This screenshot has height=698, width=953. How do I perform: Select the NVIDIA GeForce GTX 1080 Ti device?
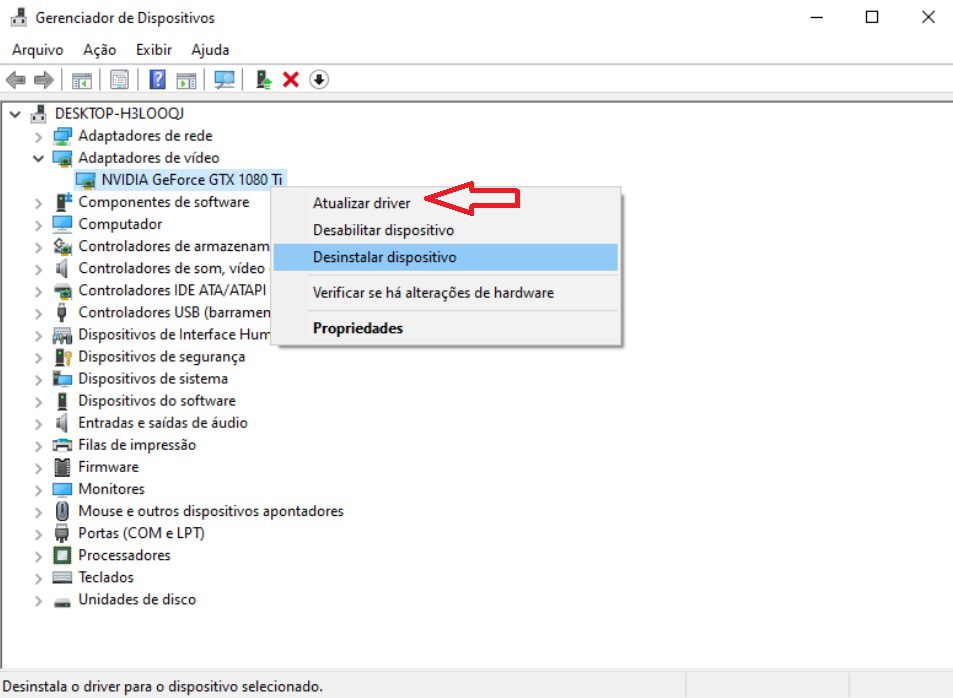click(x=192, y=180)
